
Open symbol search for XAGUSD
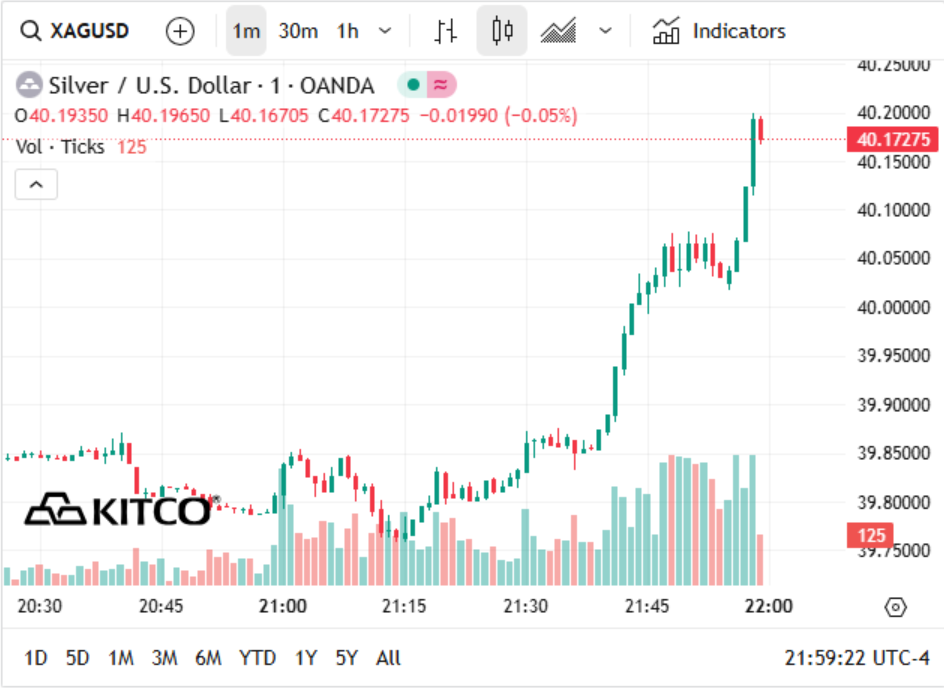[x=75, y=31]
